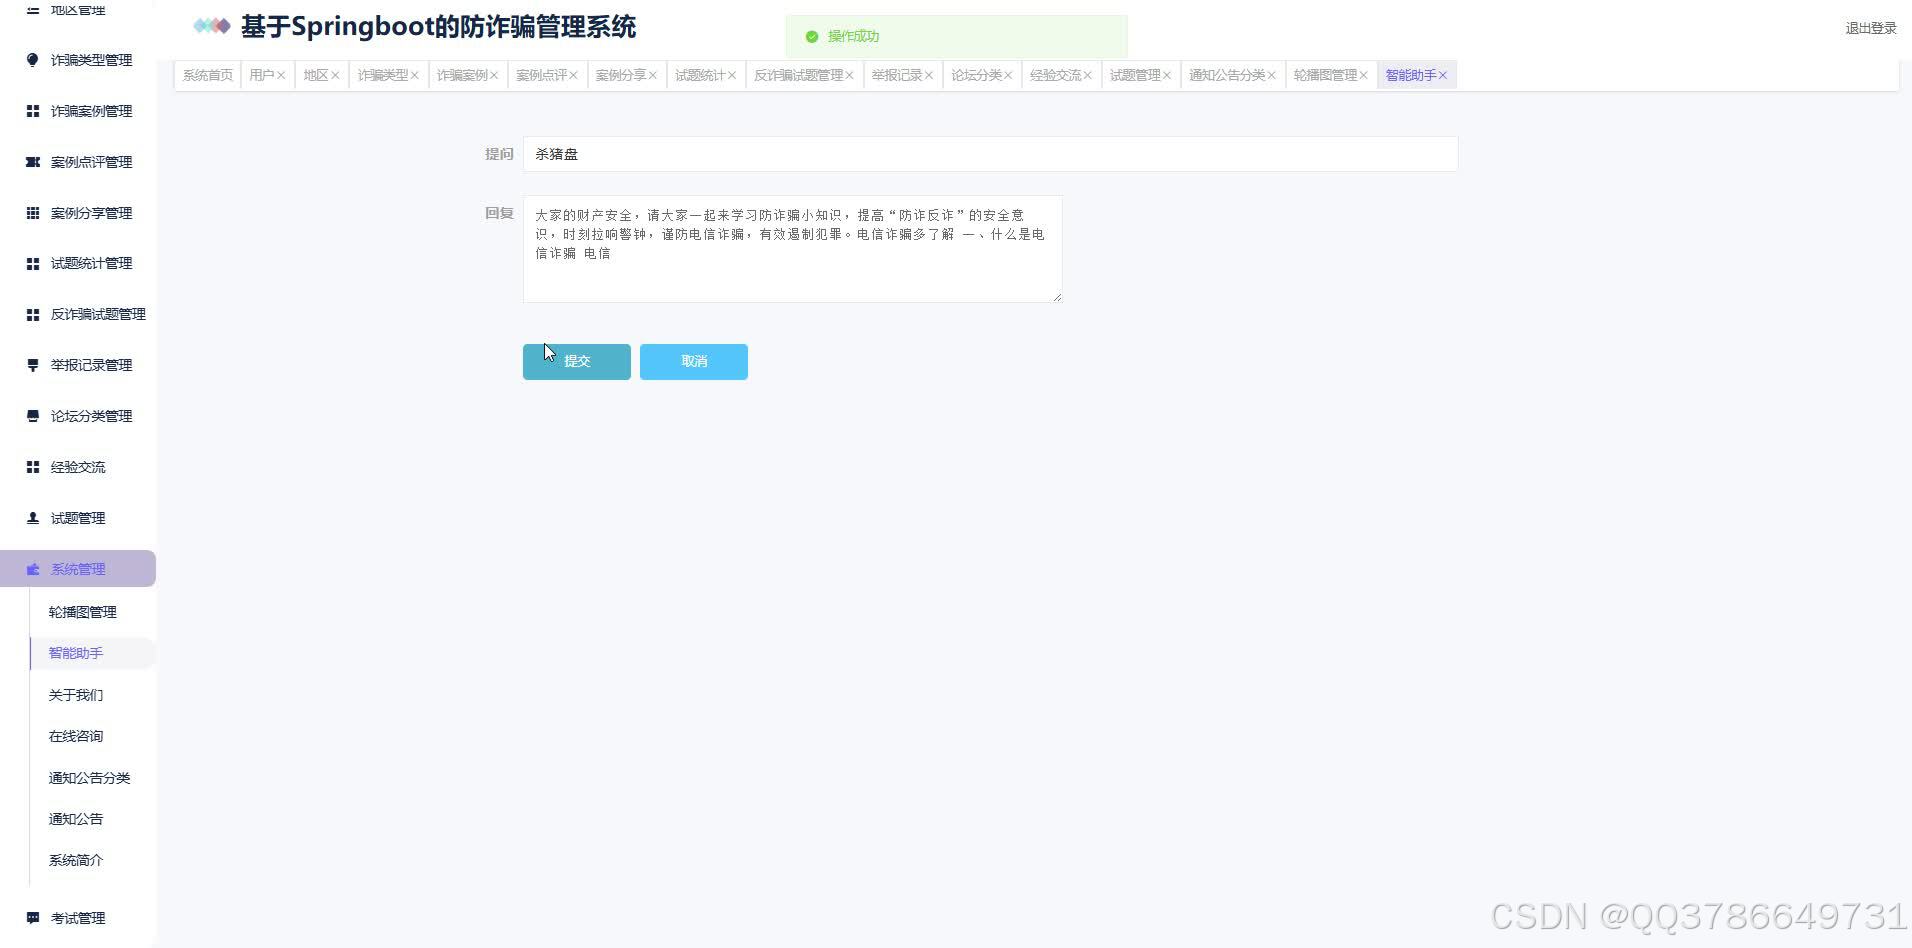Select the 案例点评管理 sidebar icon
The height and width of the screenshot is (948, 1912).
[32, 161]
